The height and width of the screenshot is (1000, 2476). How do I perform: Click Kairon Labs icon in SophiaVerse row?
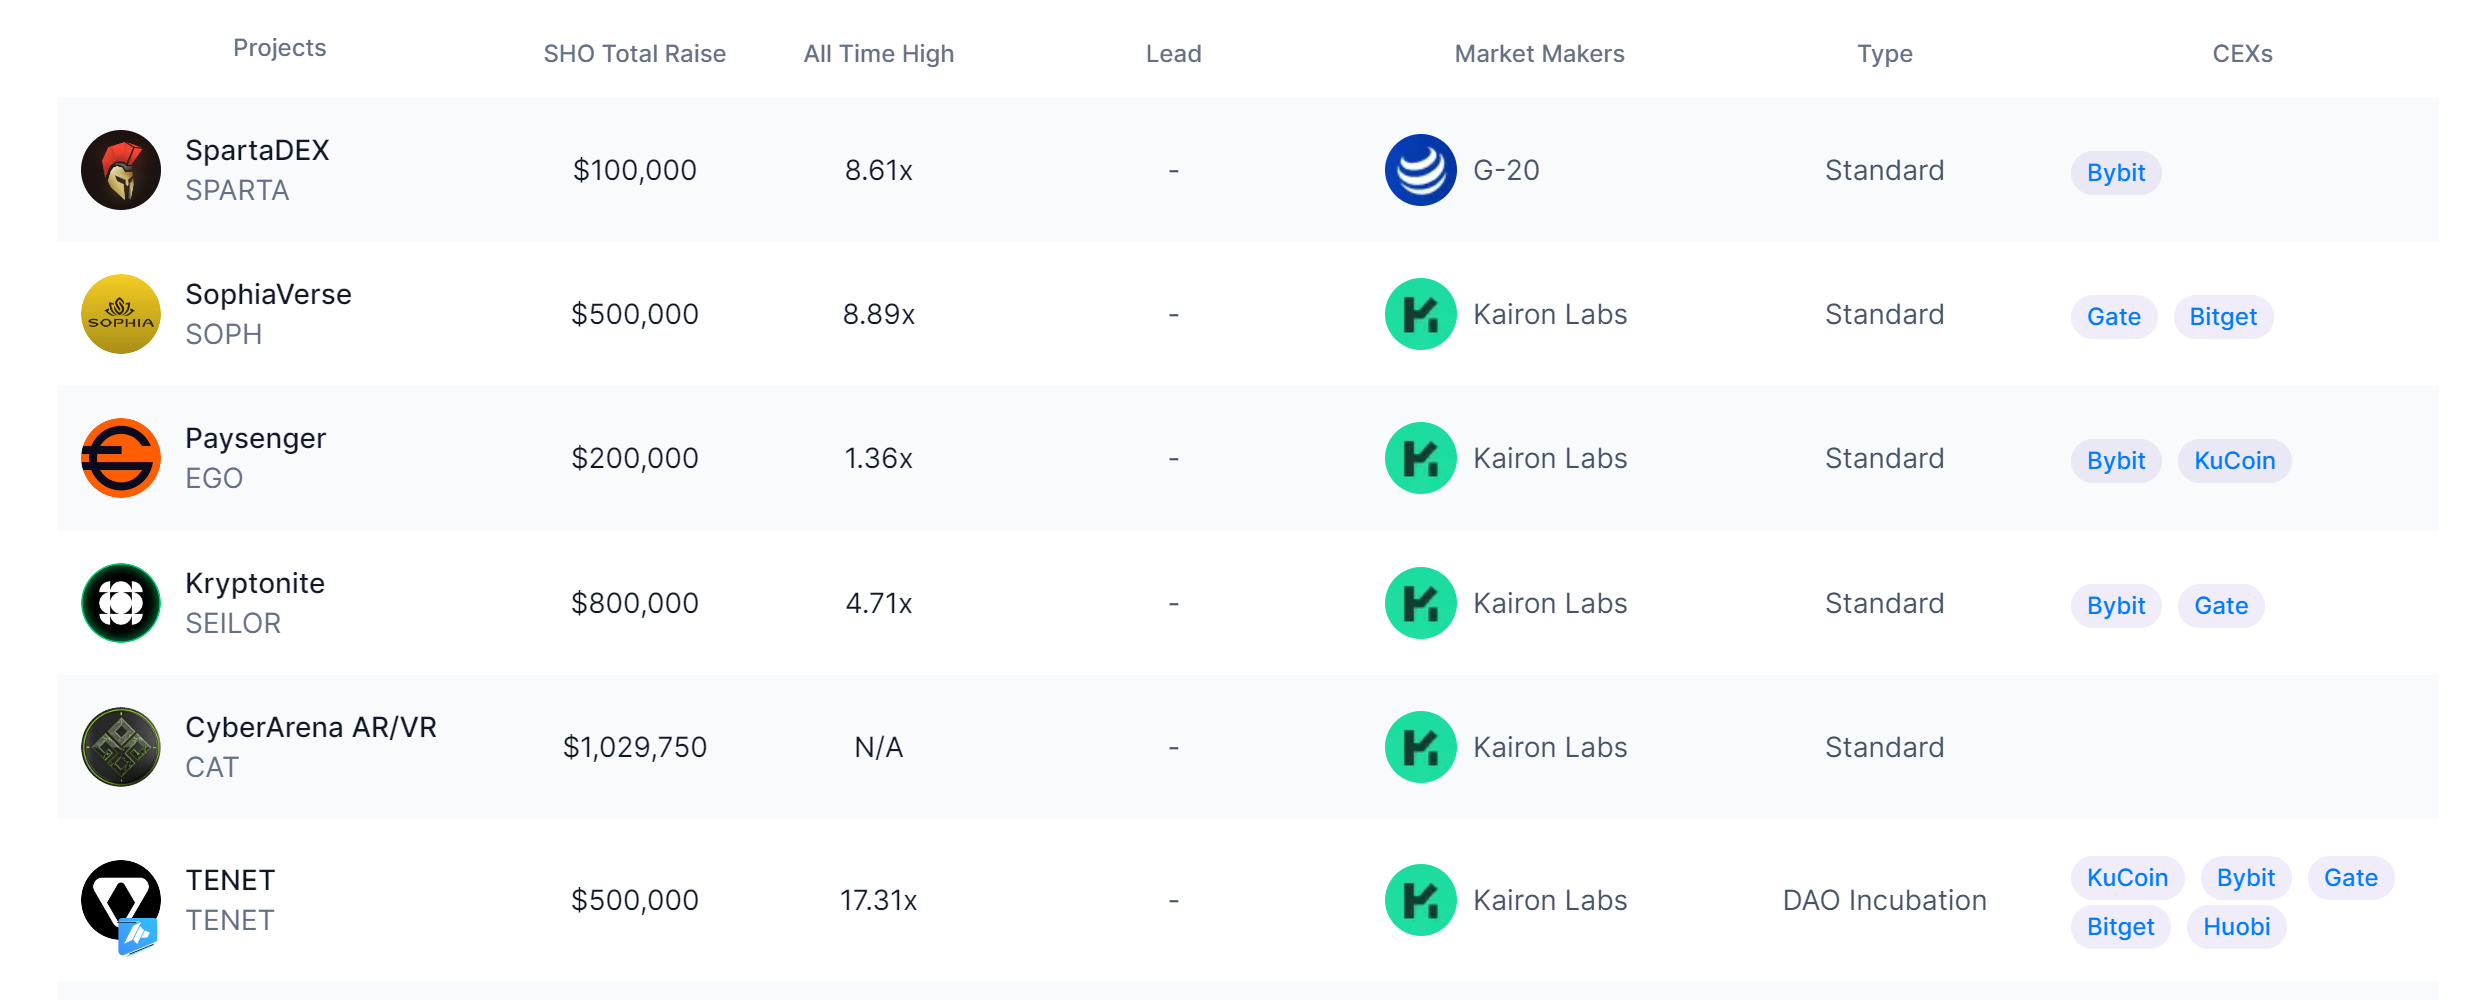pos(1420,314)
